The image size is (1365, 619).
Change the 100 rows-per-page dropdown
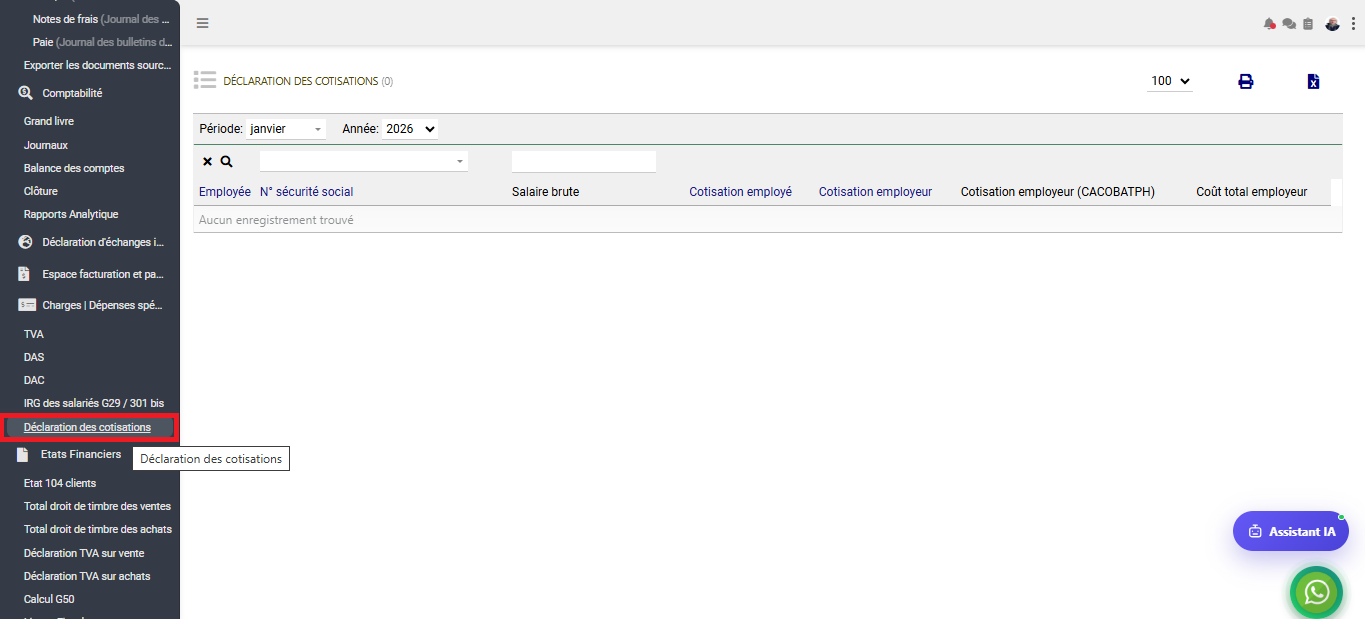click(x=1170, y=81)
